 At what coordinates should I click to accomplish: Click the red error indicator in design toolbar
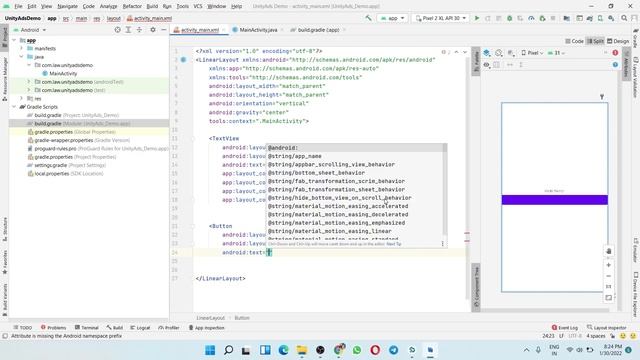click(x=615, y=53)
